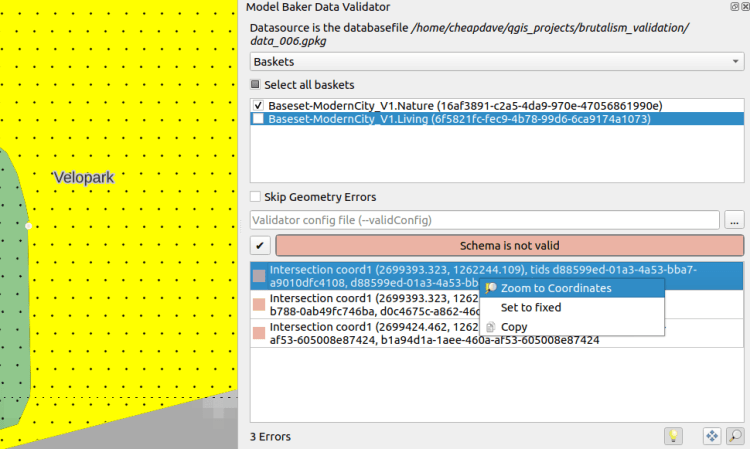Choose Set to fixed in context menu
The width and height of the screenshot is (750, 449).
pos(572,307)
